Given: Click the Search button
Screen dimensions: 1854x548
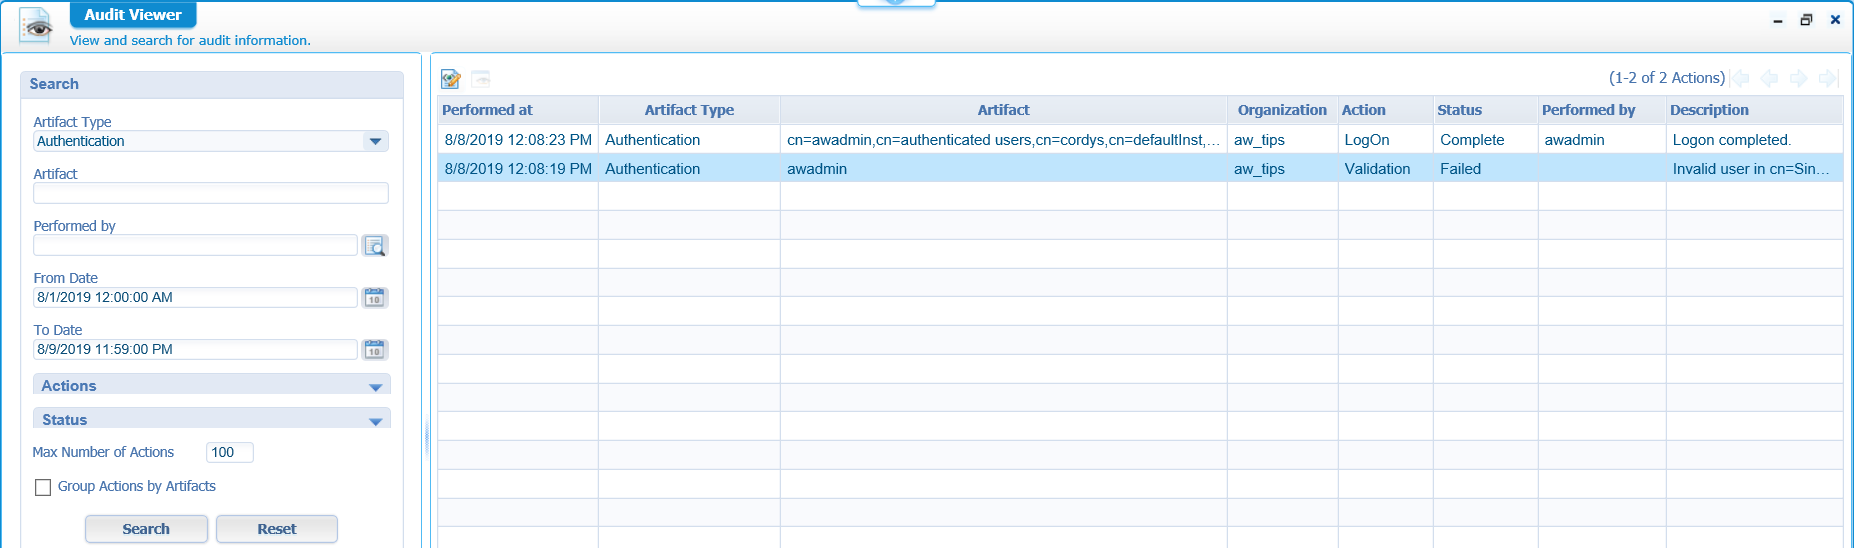Looking at the screenshot, I should pyautogui.click(x=146, y=529).
